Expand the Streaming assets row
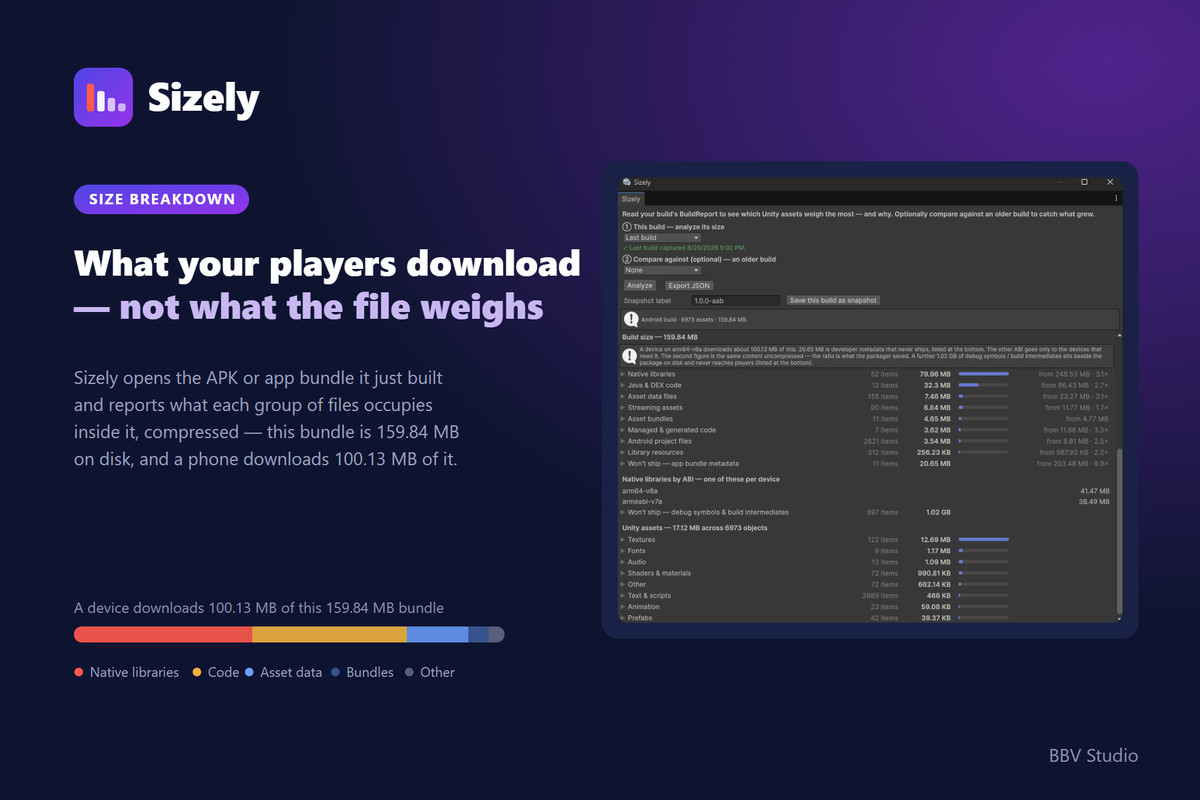The image size is (1200, 800). (623, 408)
